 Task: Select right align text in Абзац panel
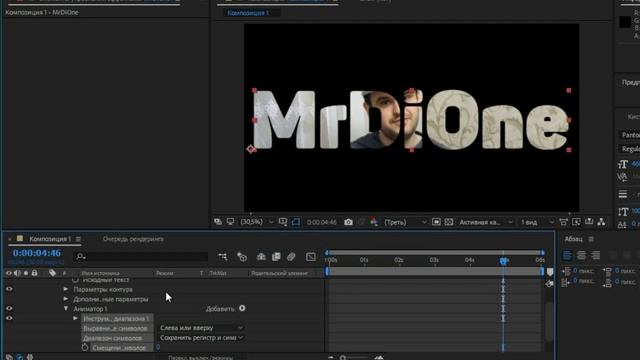(596, 256)
